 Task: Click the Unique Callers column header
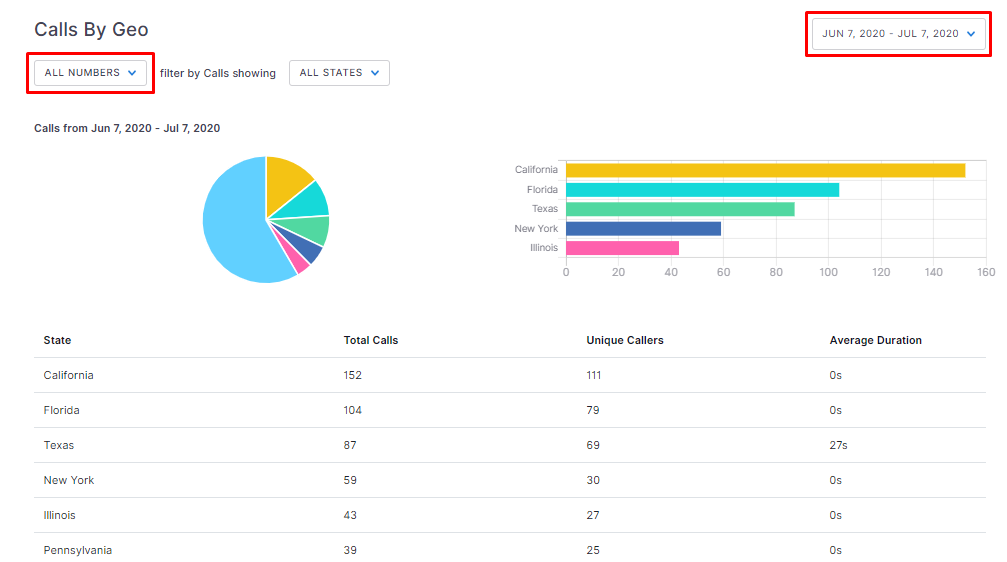(x=625, y=340)
